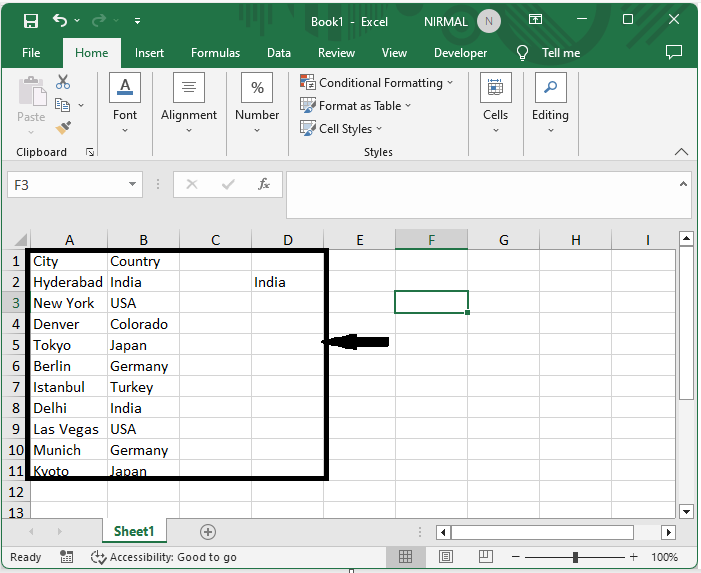
Task: Switch to Page Layout view
Action: tap(445, 556)
